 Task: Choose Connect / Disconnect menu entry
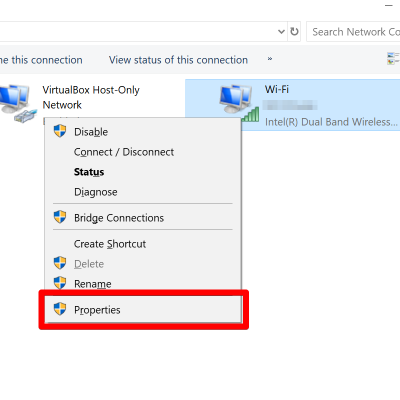click(x=124, y=152)
